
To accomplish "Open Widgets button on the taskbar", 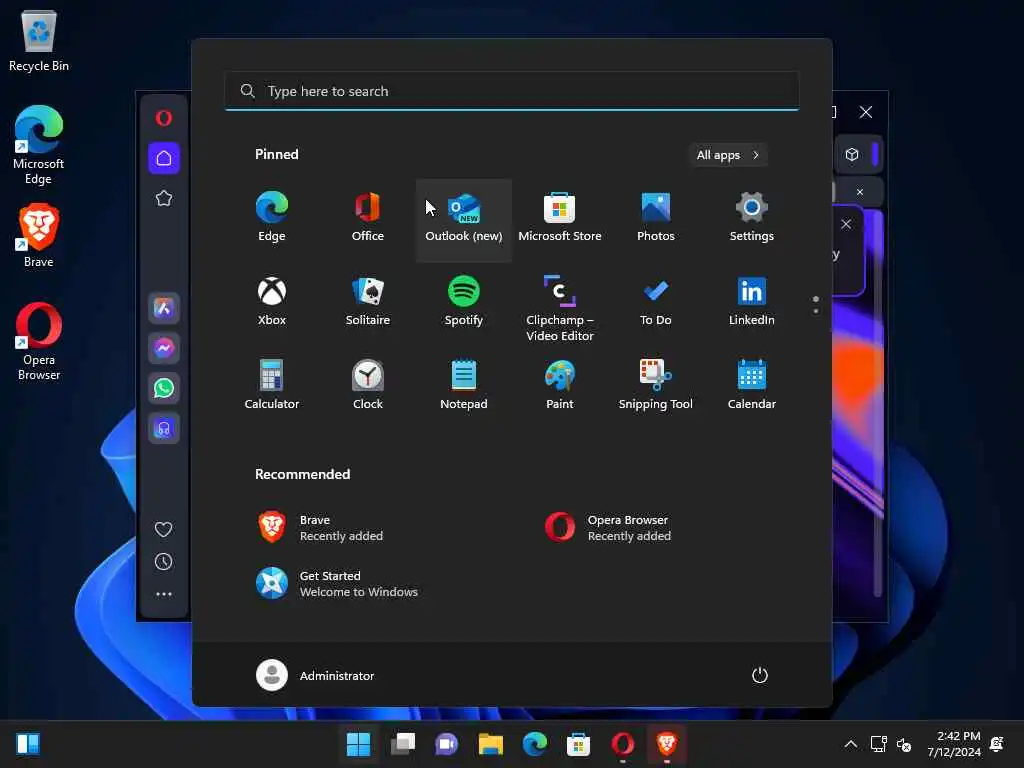I will pos(28,744).
